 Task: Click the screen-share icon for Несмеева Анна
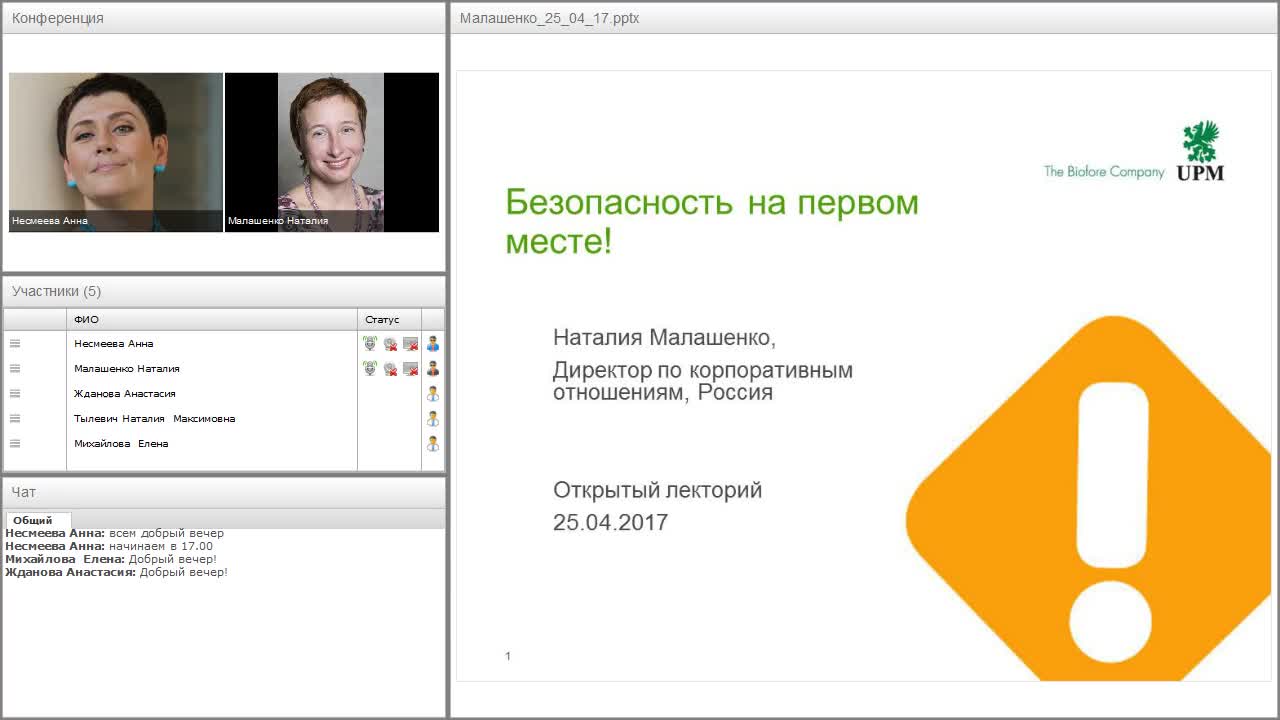click(x=409, y=343)
